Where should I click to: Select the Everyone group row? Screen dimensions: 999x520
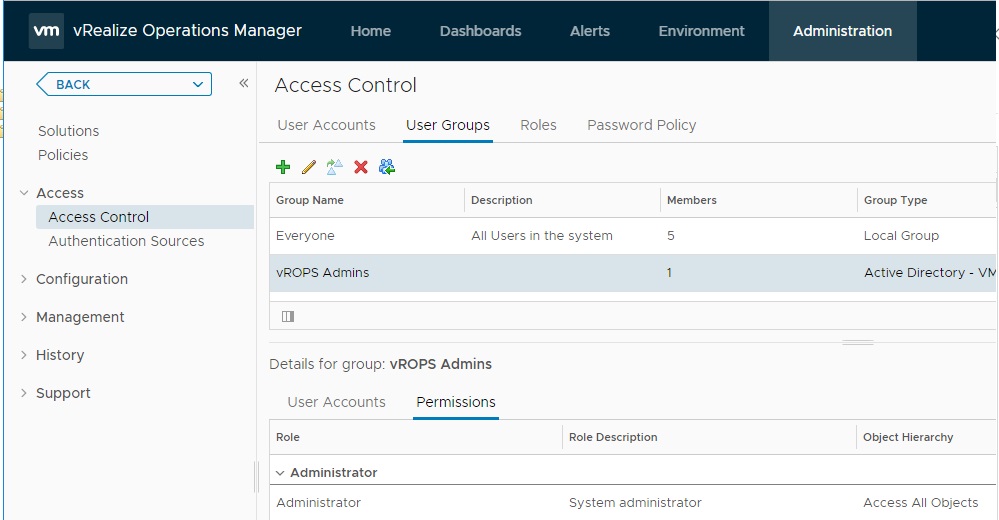pyautogui.click(x=632, y=236)
